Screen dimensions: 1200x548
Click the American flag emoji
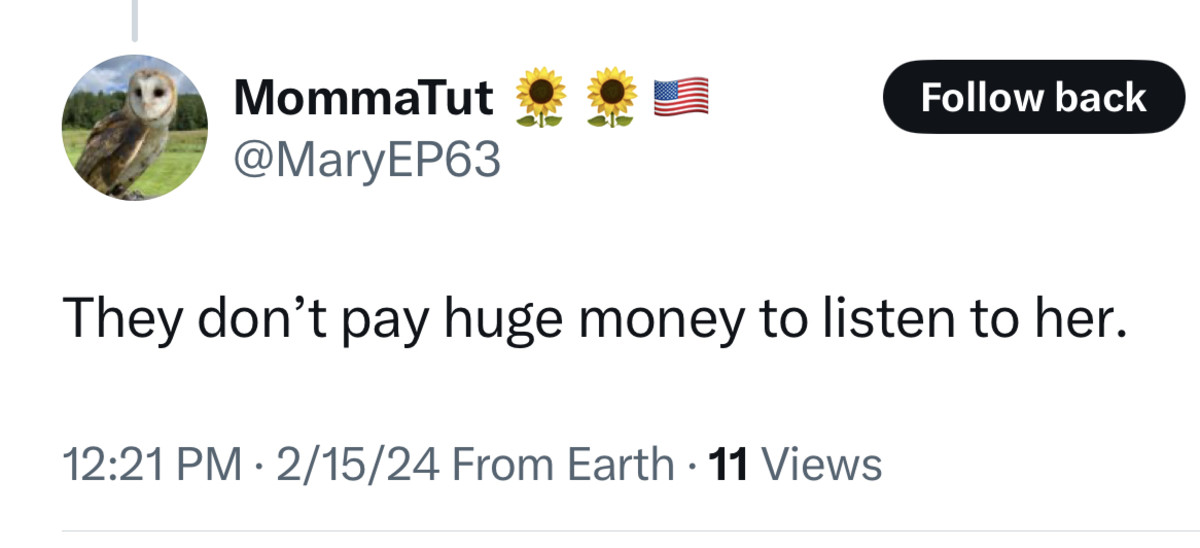tap(681, 96)
